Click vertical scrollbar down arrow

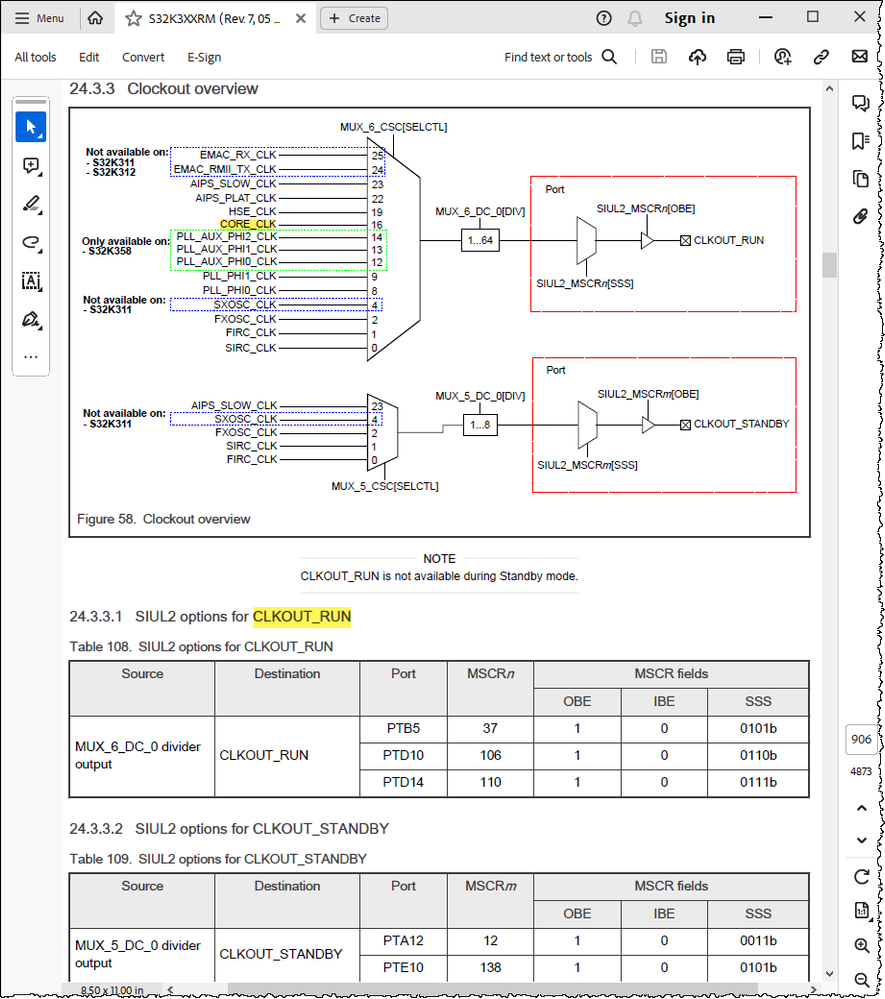tap(829, 974)
